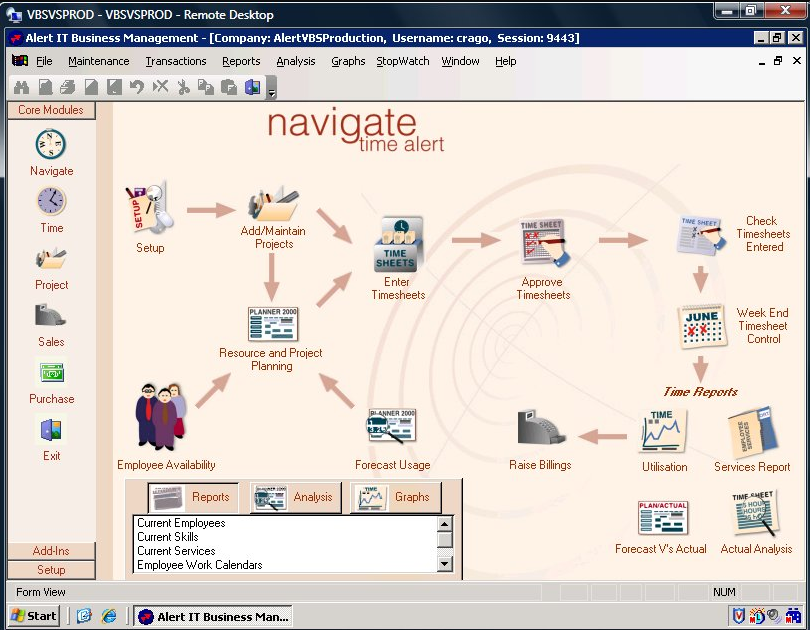Select the Time module in sidebar

point(51,203)
